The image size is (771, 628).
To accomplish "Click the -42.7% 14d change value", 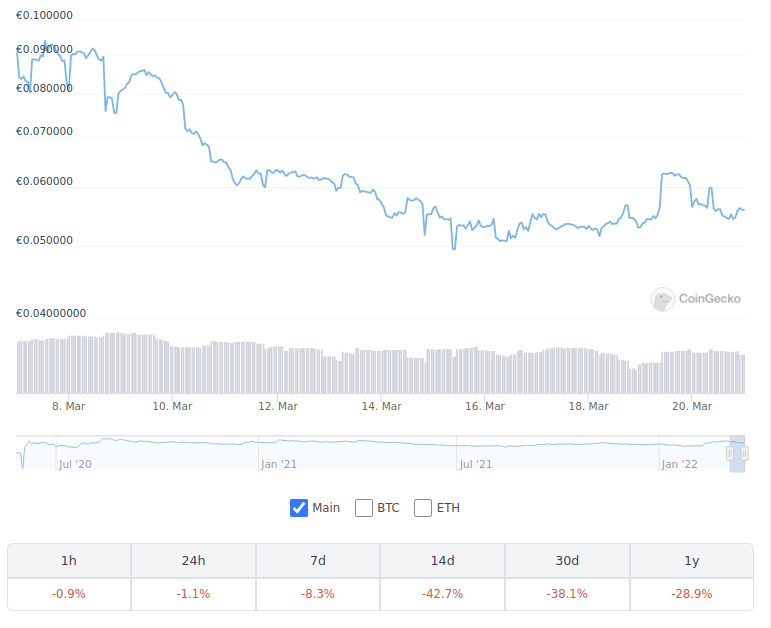I will coord(443,594).
